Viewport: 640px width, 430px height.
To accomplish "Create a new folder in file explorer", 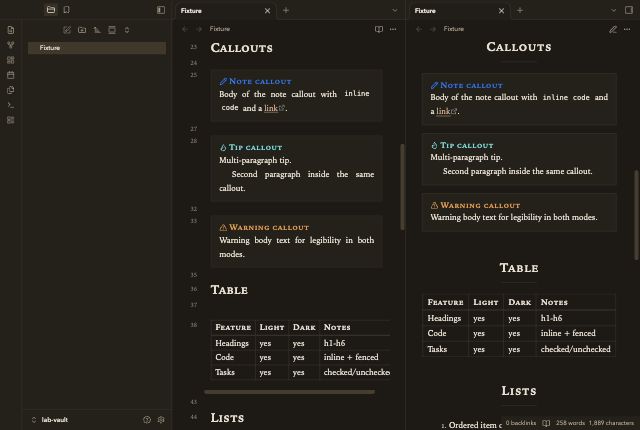I will tap(82, 30).
